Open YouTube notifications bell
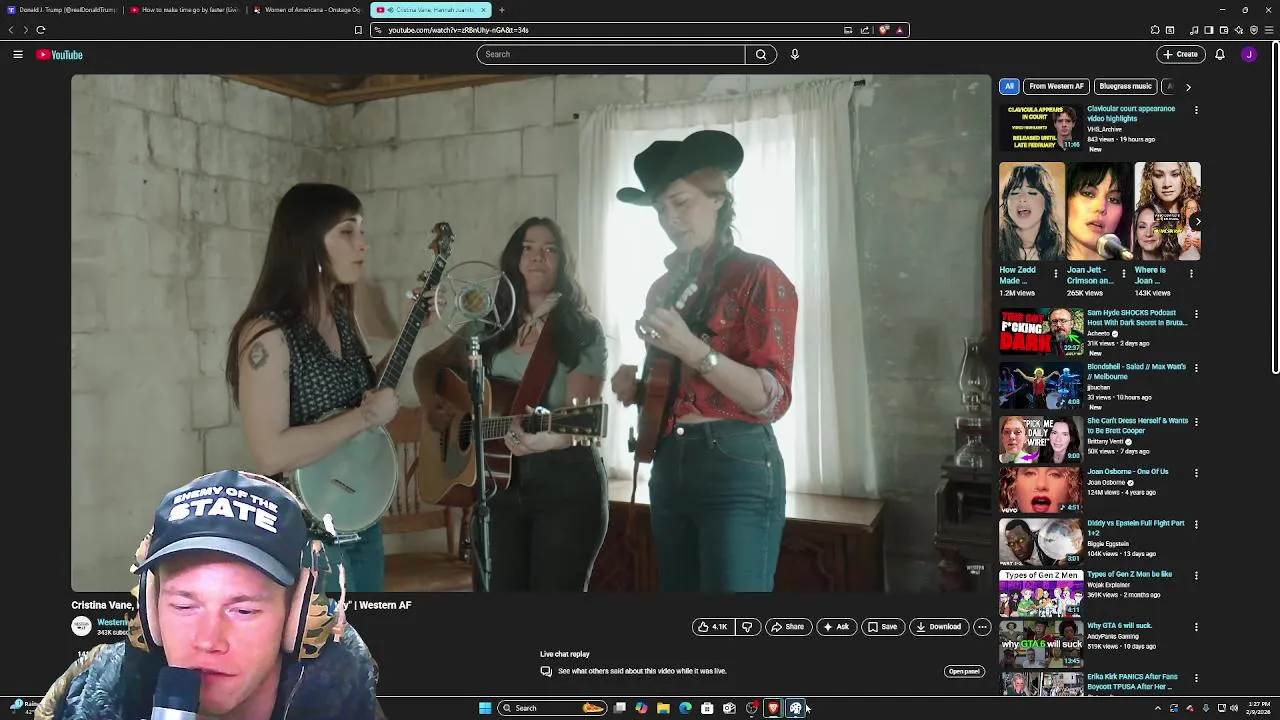 tap(1220, 54)
